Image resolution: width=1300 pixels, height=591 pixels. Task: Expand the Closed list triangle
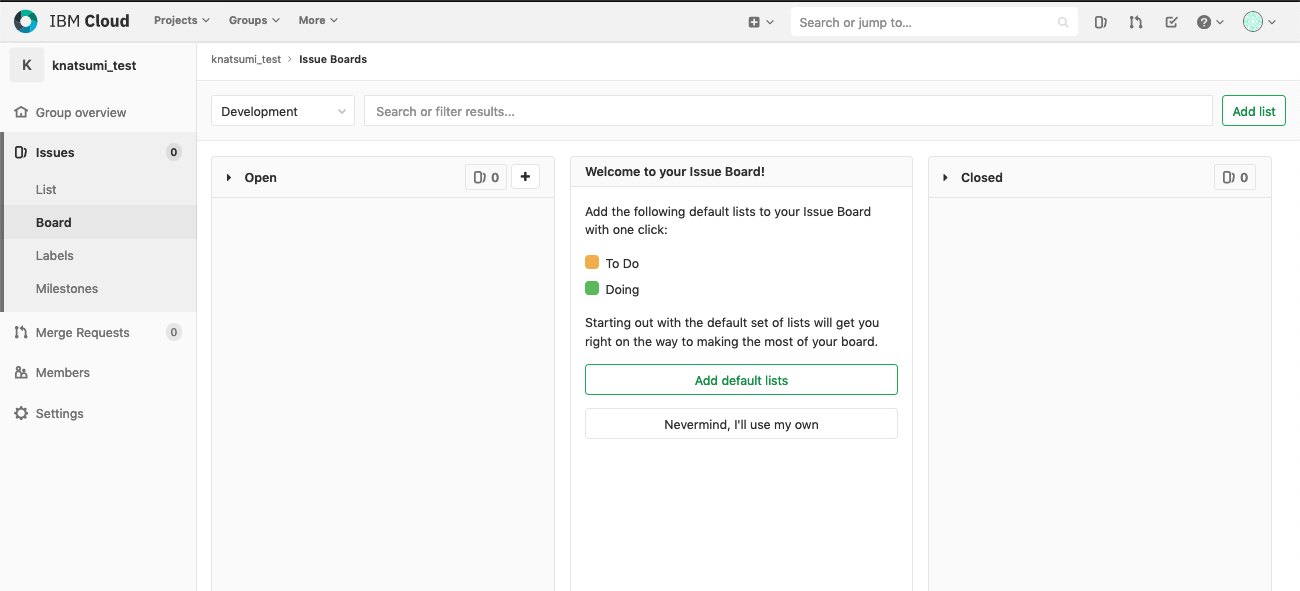(x=945, y=178)
